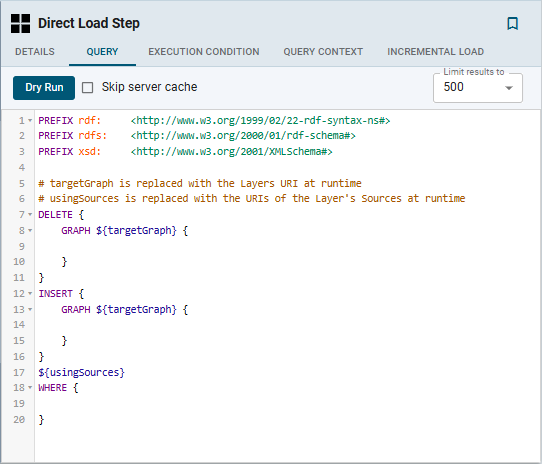Enable the Skip server cache checkbox
Image resolution: width=542 pixels, height=464 pixels.
[87, 87]
